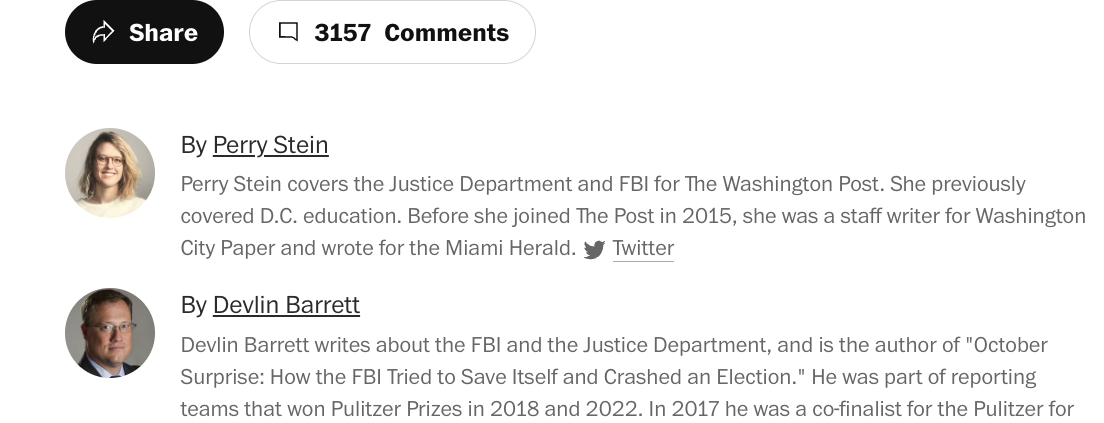Open Perry Stein's author page link
The width and height of the screenshot is (1104, 423).
(270, 145)
